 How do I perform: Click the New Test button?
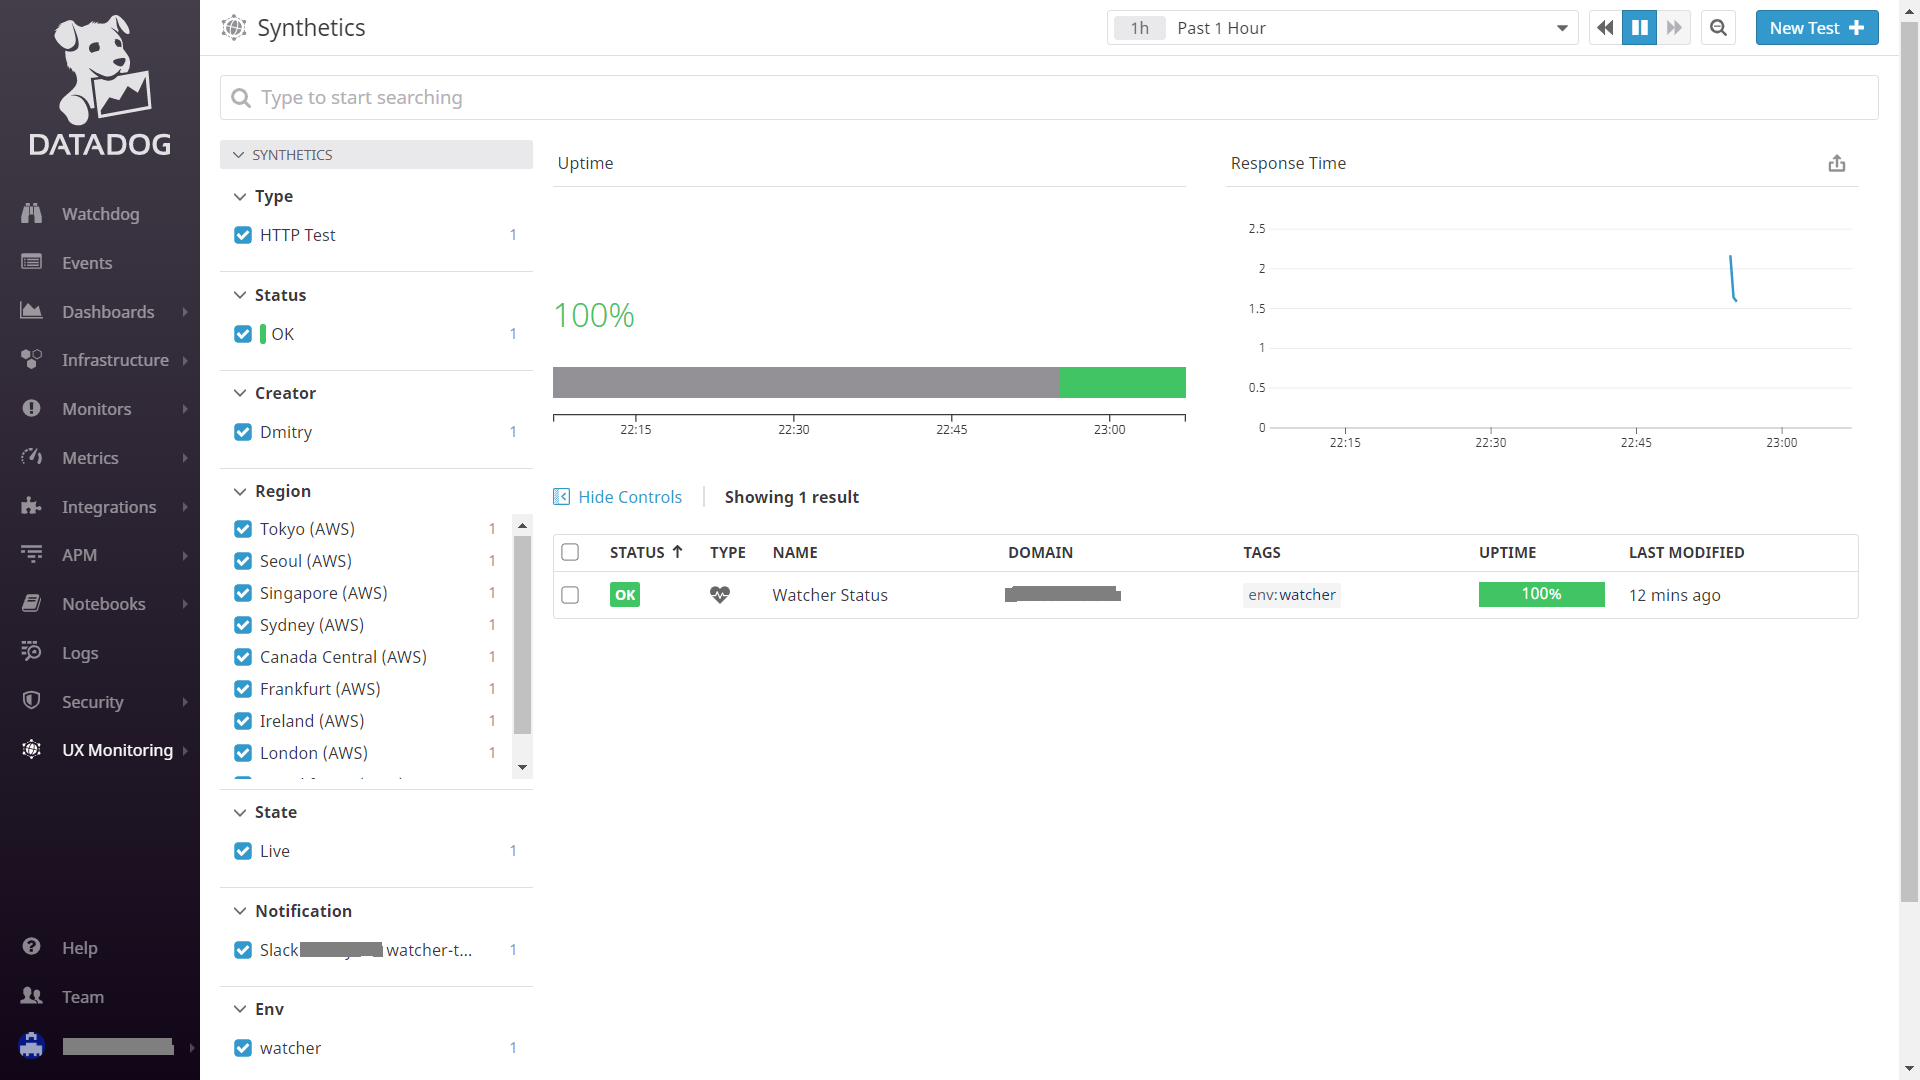1817,28
